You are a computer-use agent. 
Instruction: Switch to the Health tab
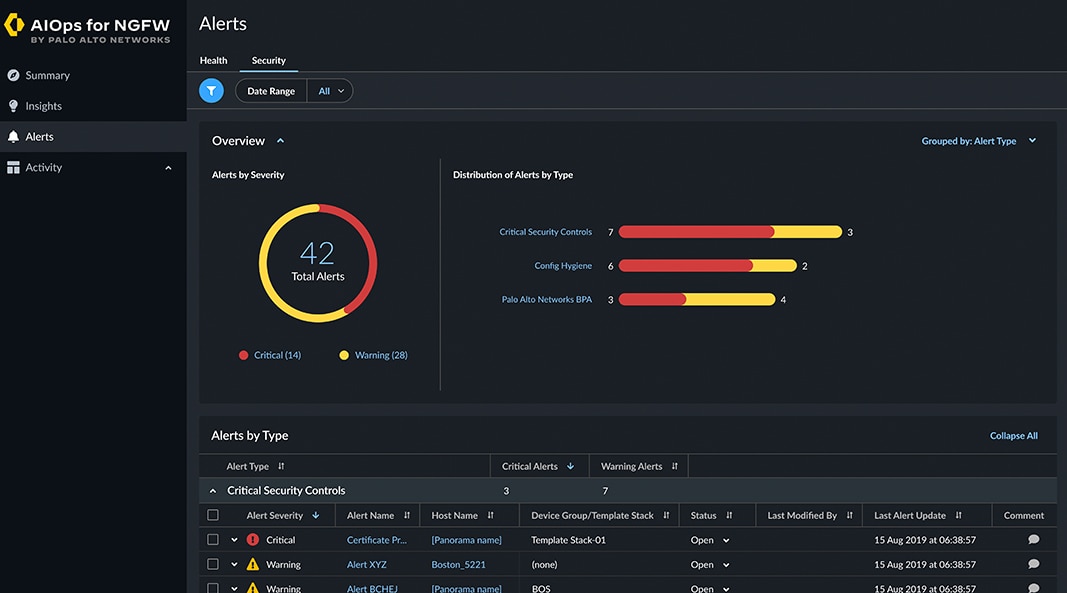point(213,61)
